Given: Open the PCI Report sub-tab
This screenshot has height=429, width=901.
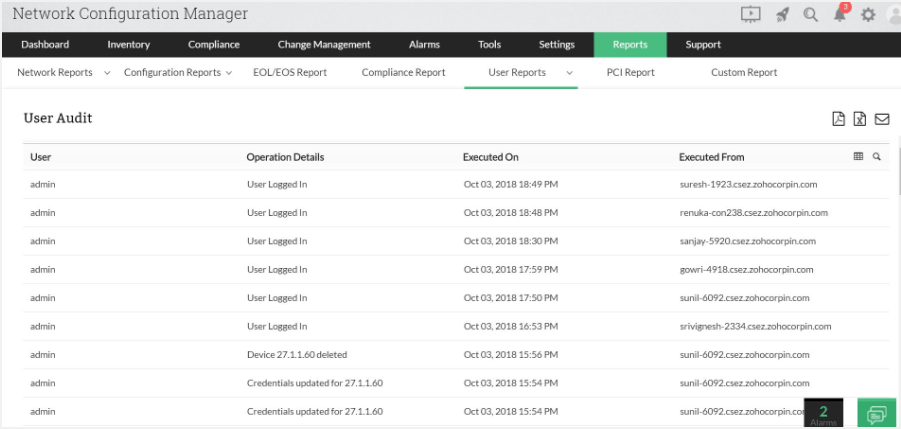Looking at the screenshot, I should pos(630,73).
